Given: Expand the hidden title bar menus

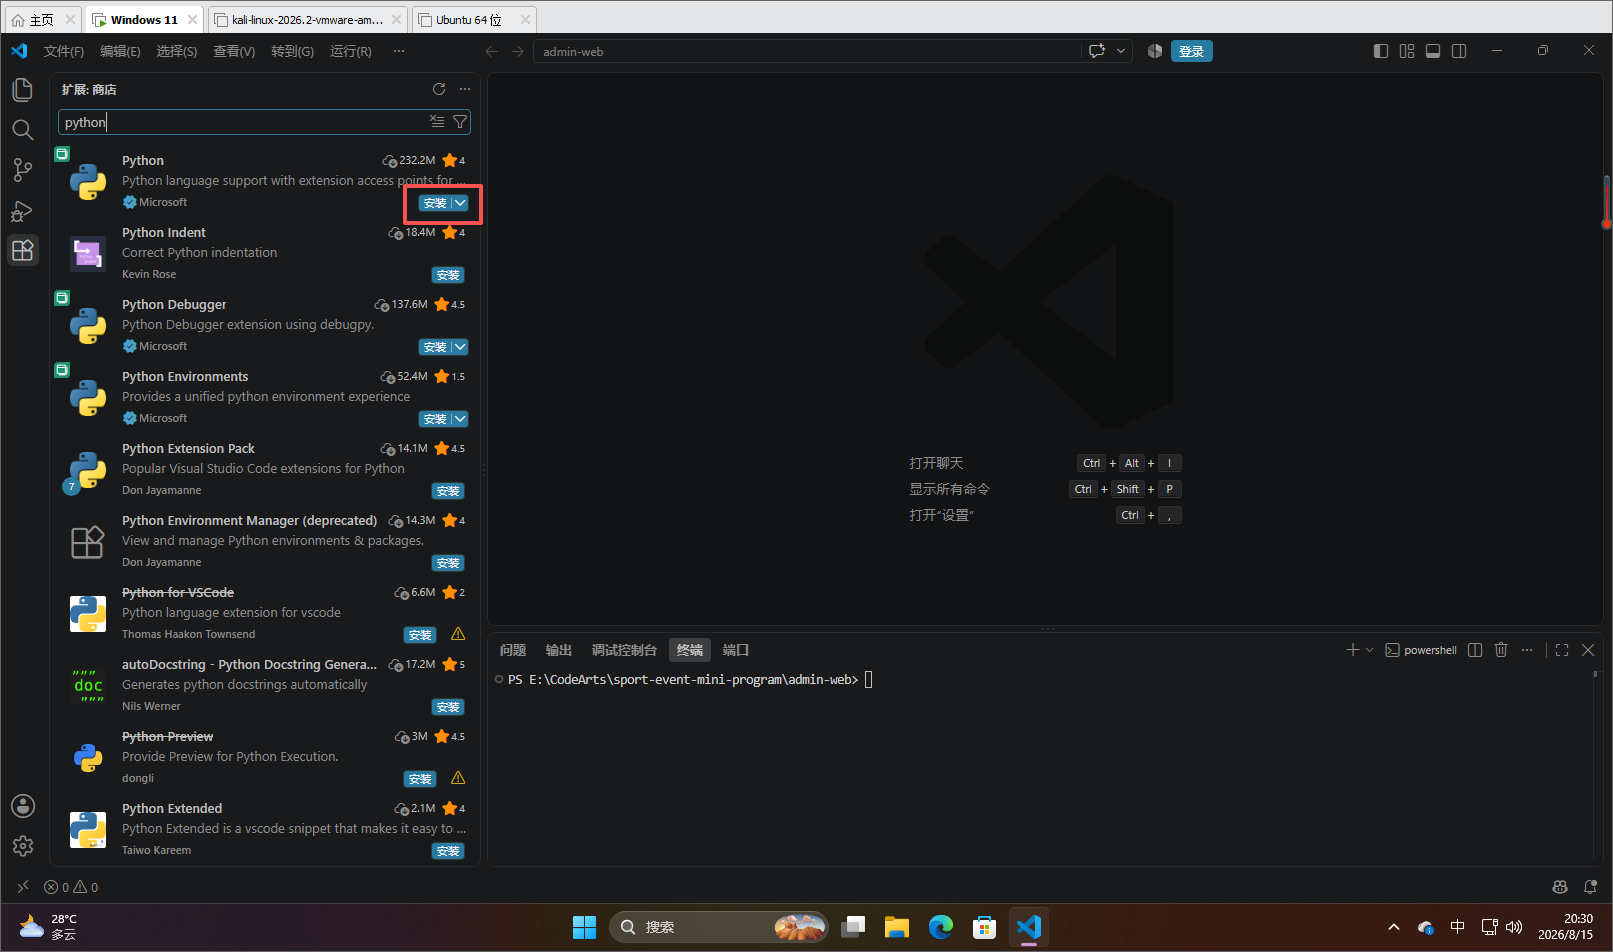Looking at the screenshot, I should (x=399, y=51).
